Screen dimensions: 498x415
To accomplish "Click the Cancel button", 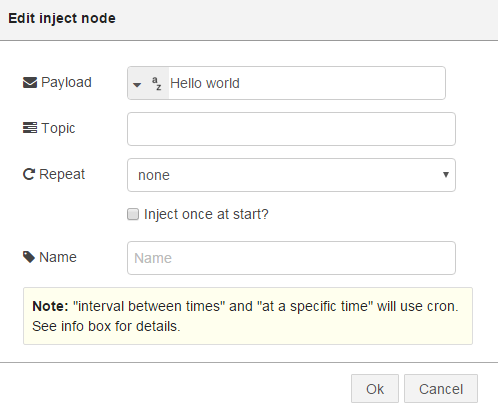I will click(x=441, y=389).
